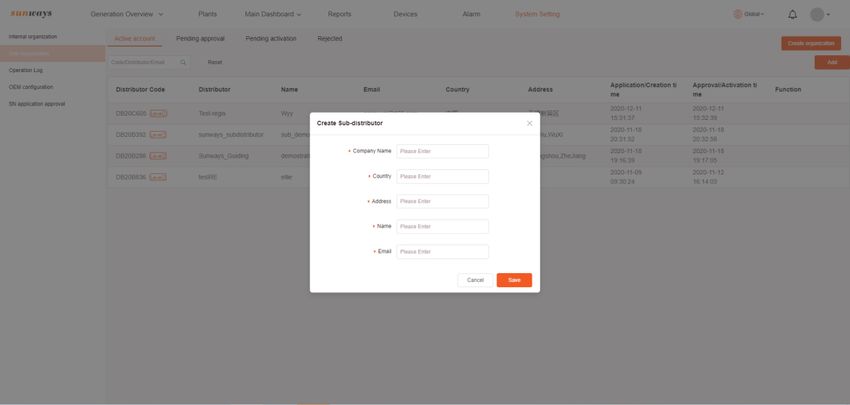
Task: Focus the Name input field
Action: click(x=442, y=227)
